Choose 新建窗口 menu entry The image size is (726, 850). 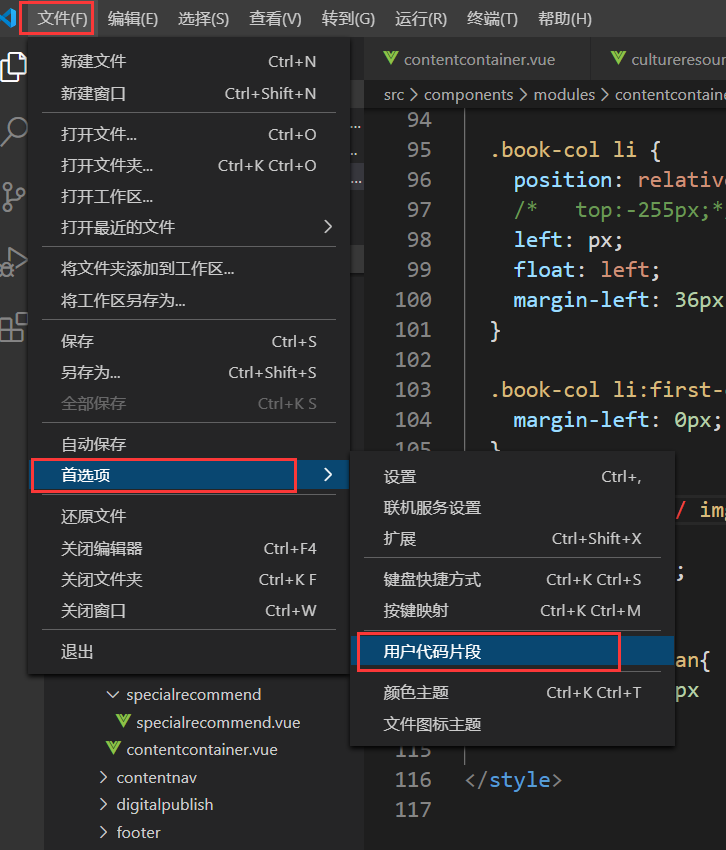[189, 93]
